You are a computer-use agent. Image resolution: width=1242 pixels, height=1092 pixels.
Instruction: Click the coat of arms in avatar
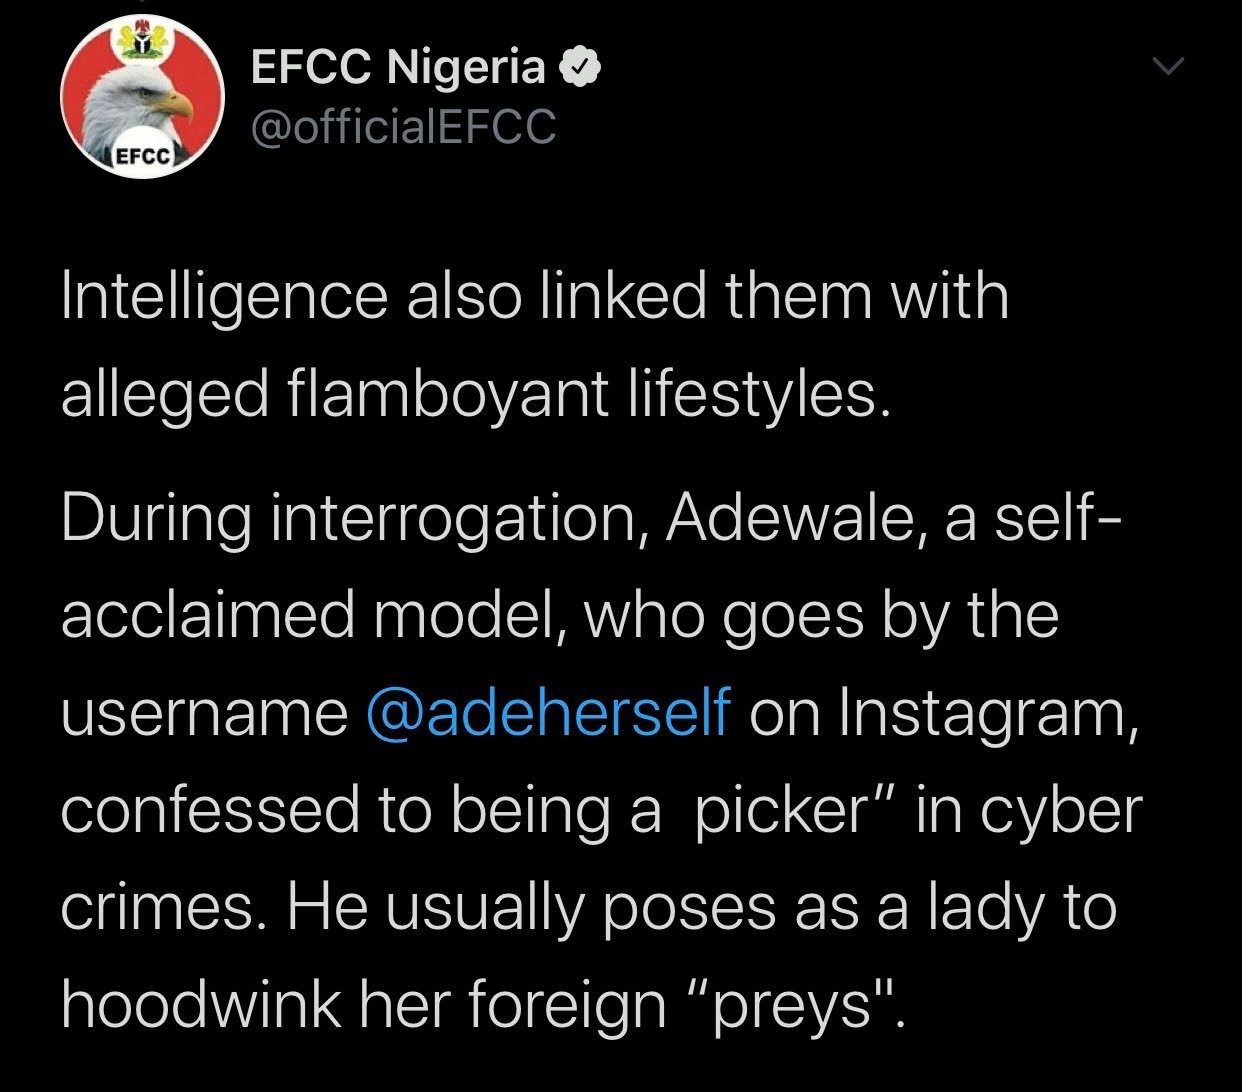coord(141,40)
